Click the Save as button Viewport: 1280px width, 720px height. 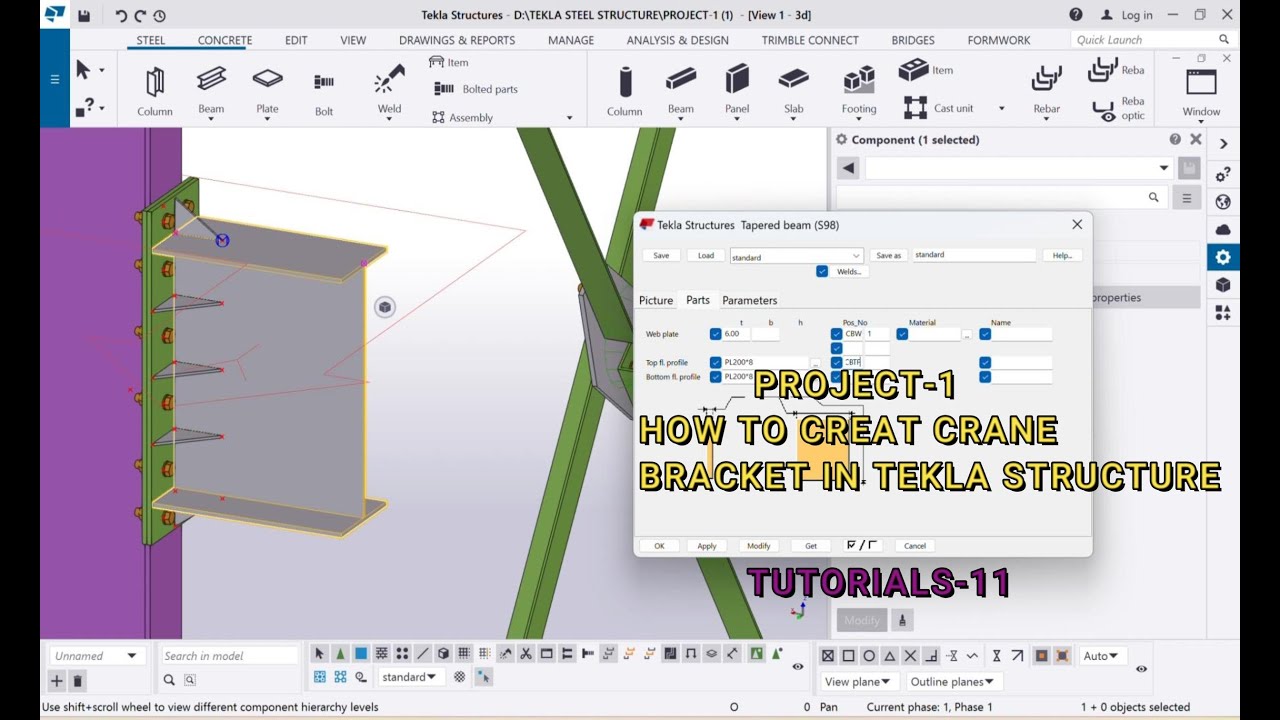(x=889, y=255)
